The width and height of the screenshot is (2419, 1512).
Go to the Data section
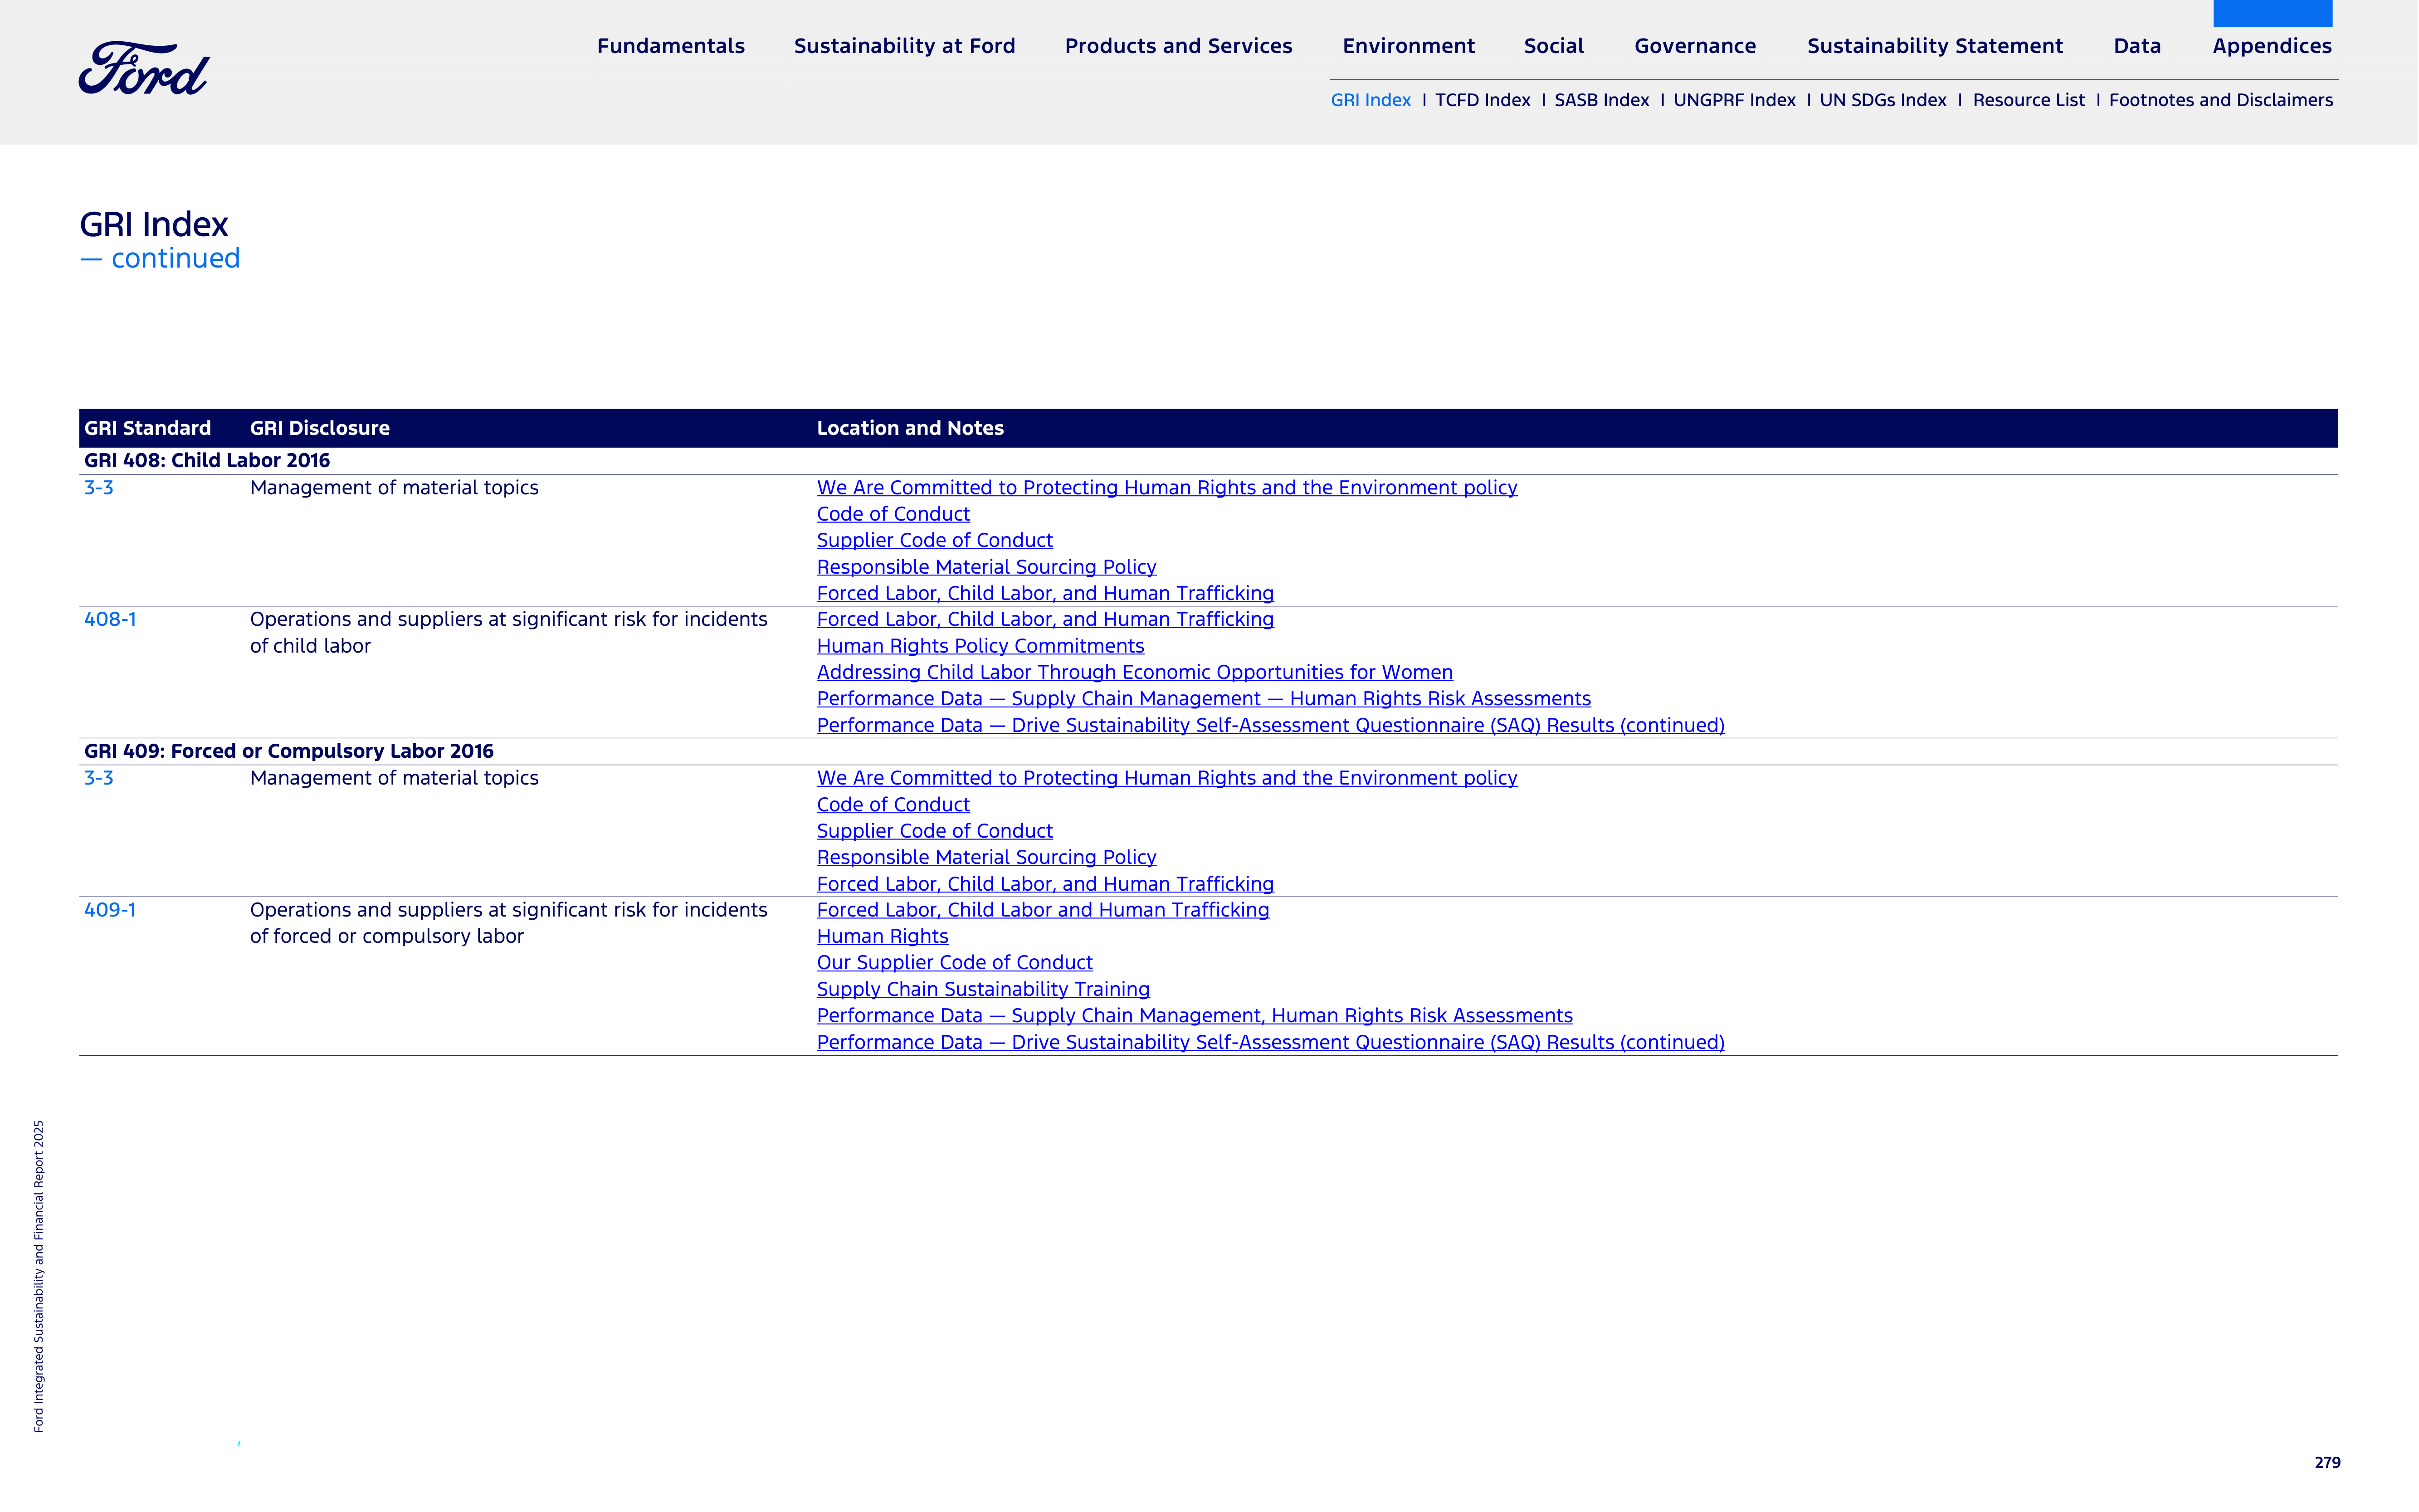click(2137, 46)
